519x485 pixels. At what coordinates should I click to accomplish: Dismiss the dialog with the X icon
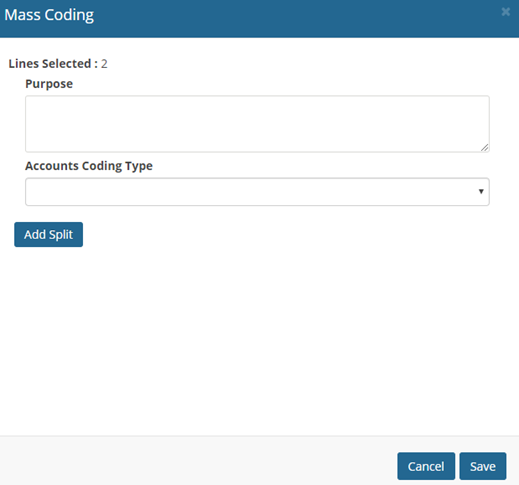505,12
